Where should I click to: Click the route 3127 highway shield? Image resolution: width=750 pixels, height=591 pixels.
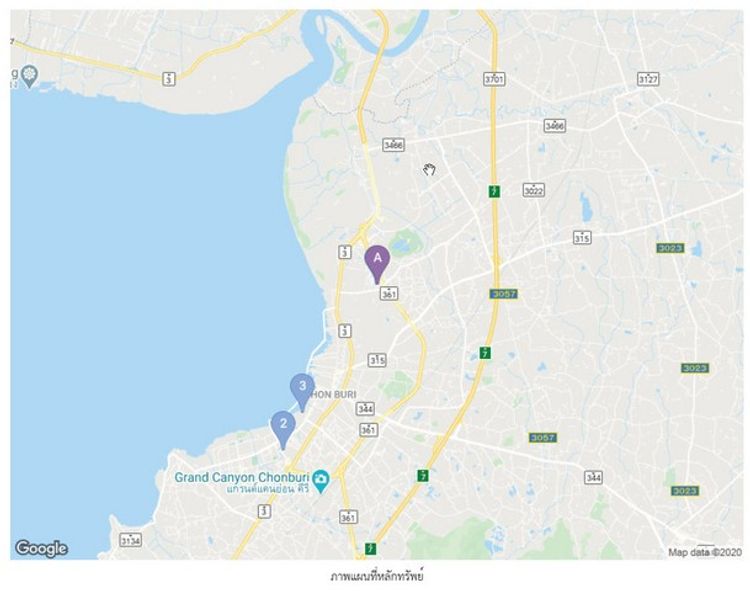click(648, 79)
